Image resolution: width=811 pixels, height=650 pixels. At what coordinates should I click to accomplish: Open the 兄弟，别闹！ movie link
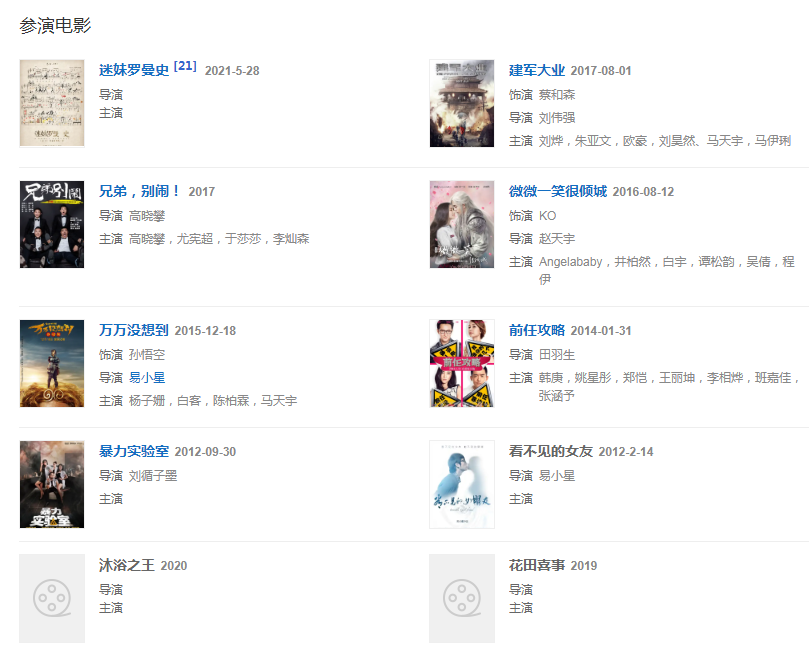click(x=140, y=191)
